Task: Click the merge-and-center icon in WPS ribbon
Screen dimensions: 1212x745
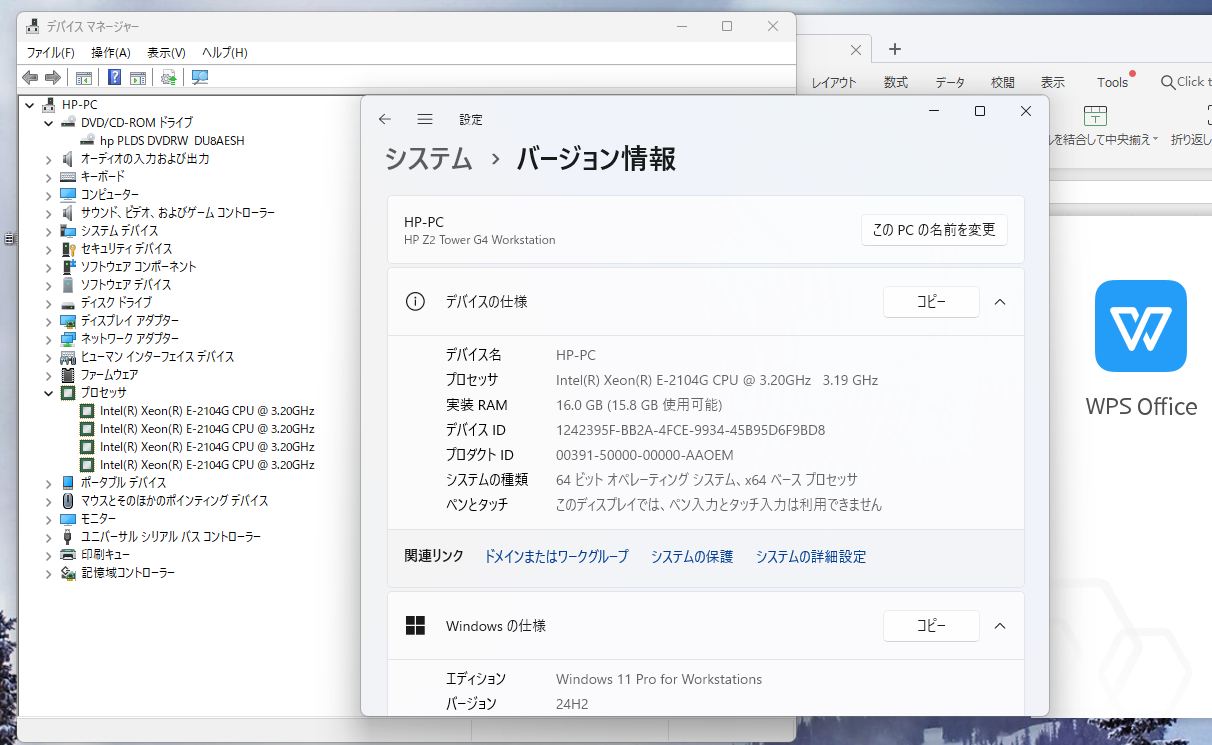Action: [x=1096, y=114]
